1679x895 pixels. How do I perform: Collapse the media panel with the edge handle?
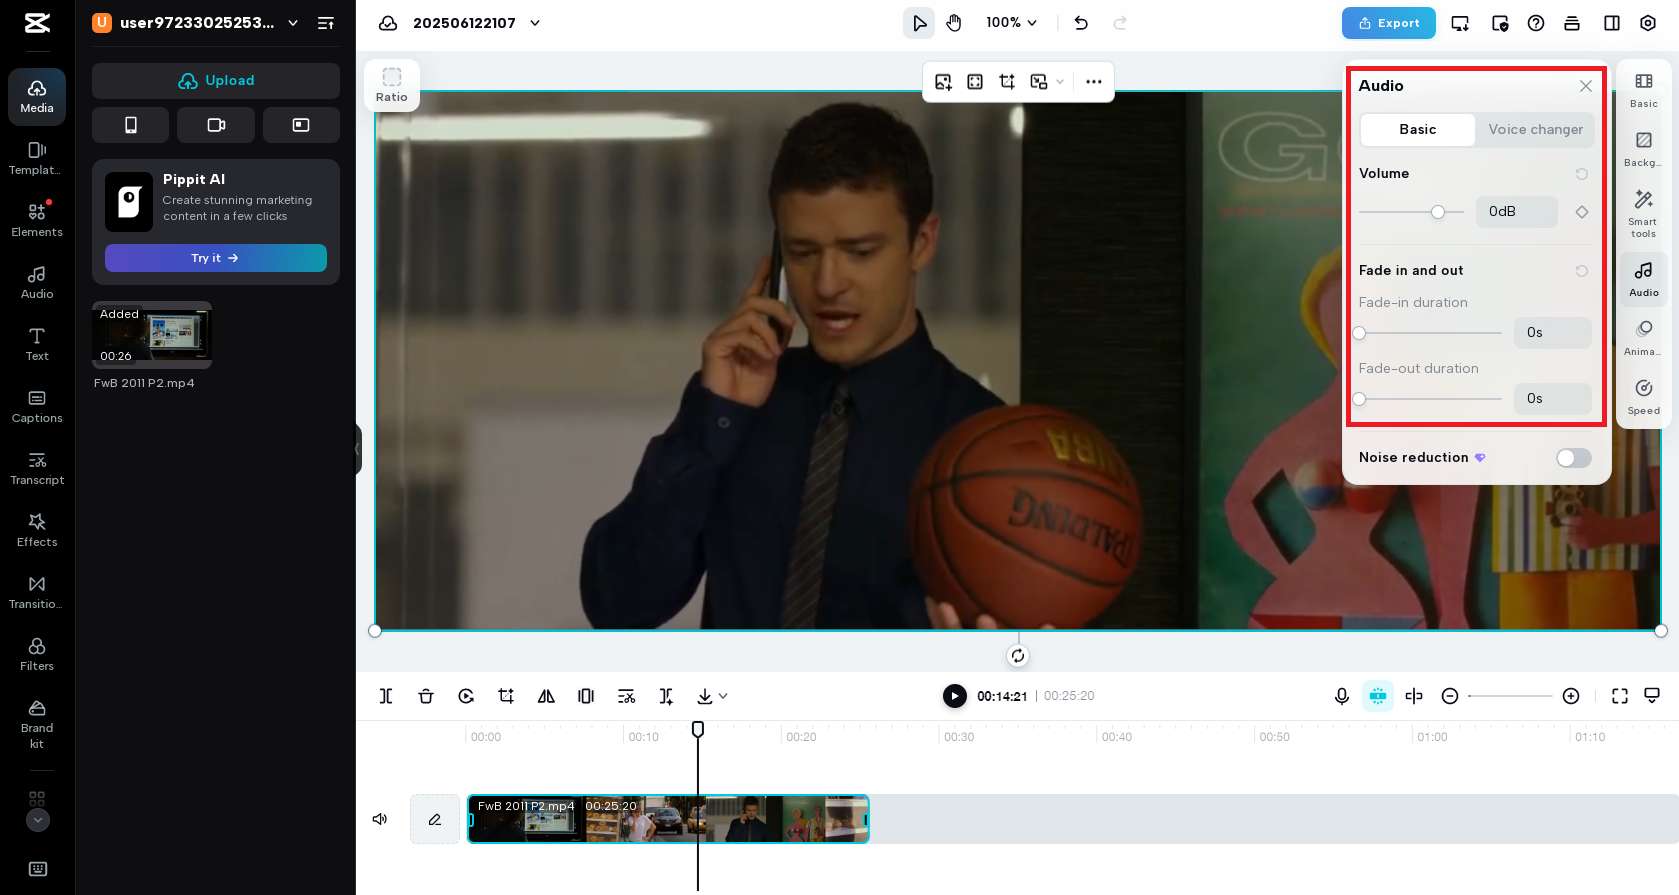358,449
